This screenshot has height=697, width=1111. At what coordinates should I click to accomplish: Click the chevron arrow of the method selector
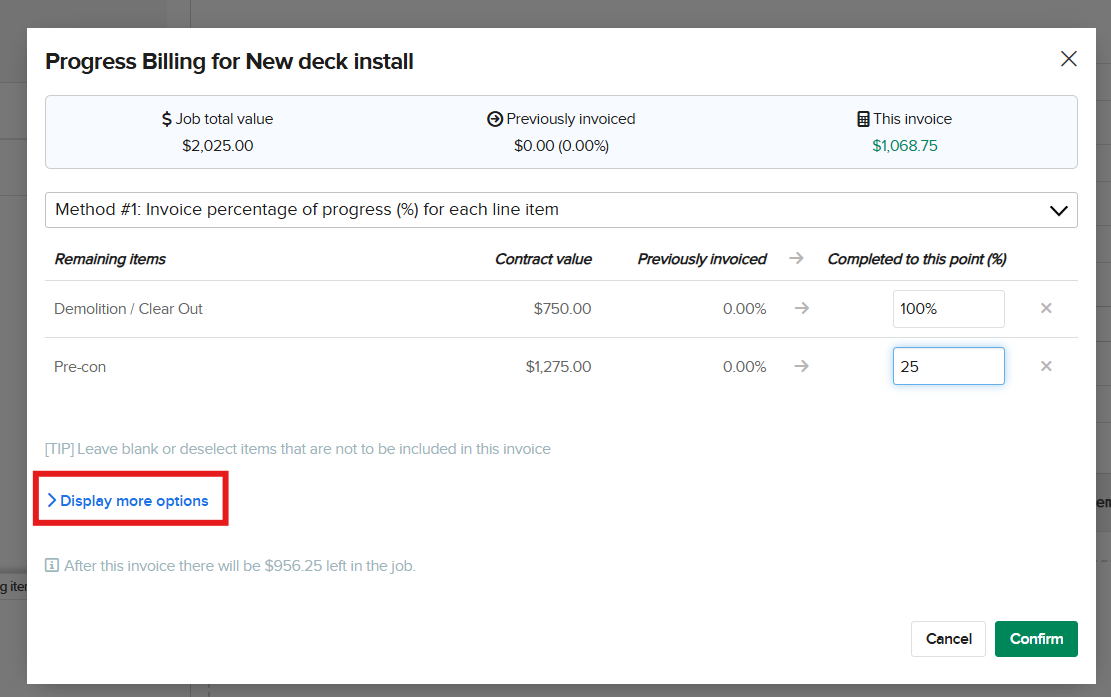pos(1058,210)
